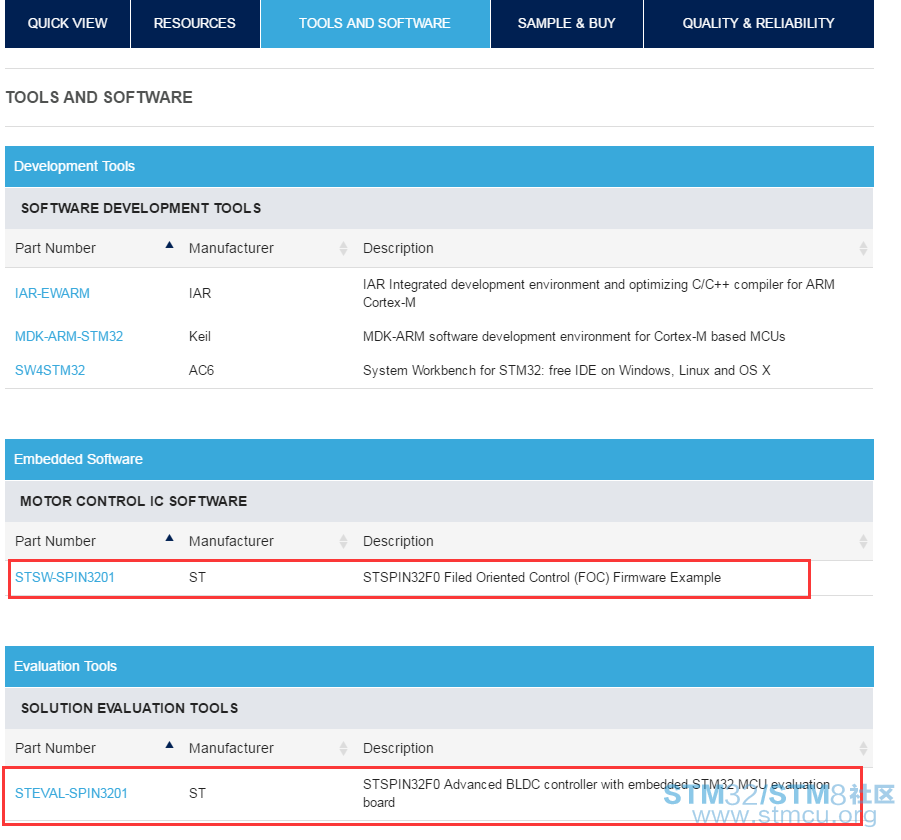The height and width of the screenshot is (840, 901).
Task: Sort Solution Evaluation Tools by Part Number arrow
Action: 170,745
